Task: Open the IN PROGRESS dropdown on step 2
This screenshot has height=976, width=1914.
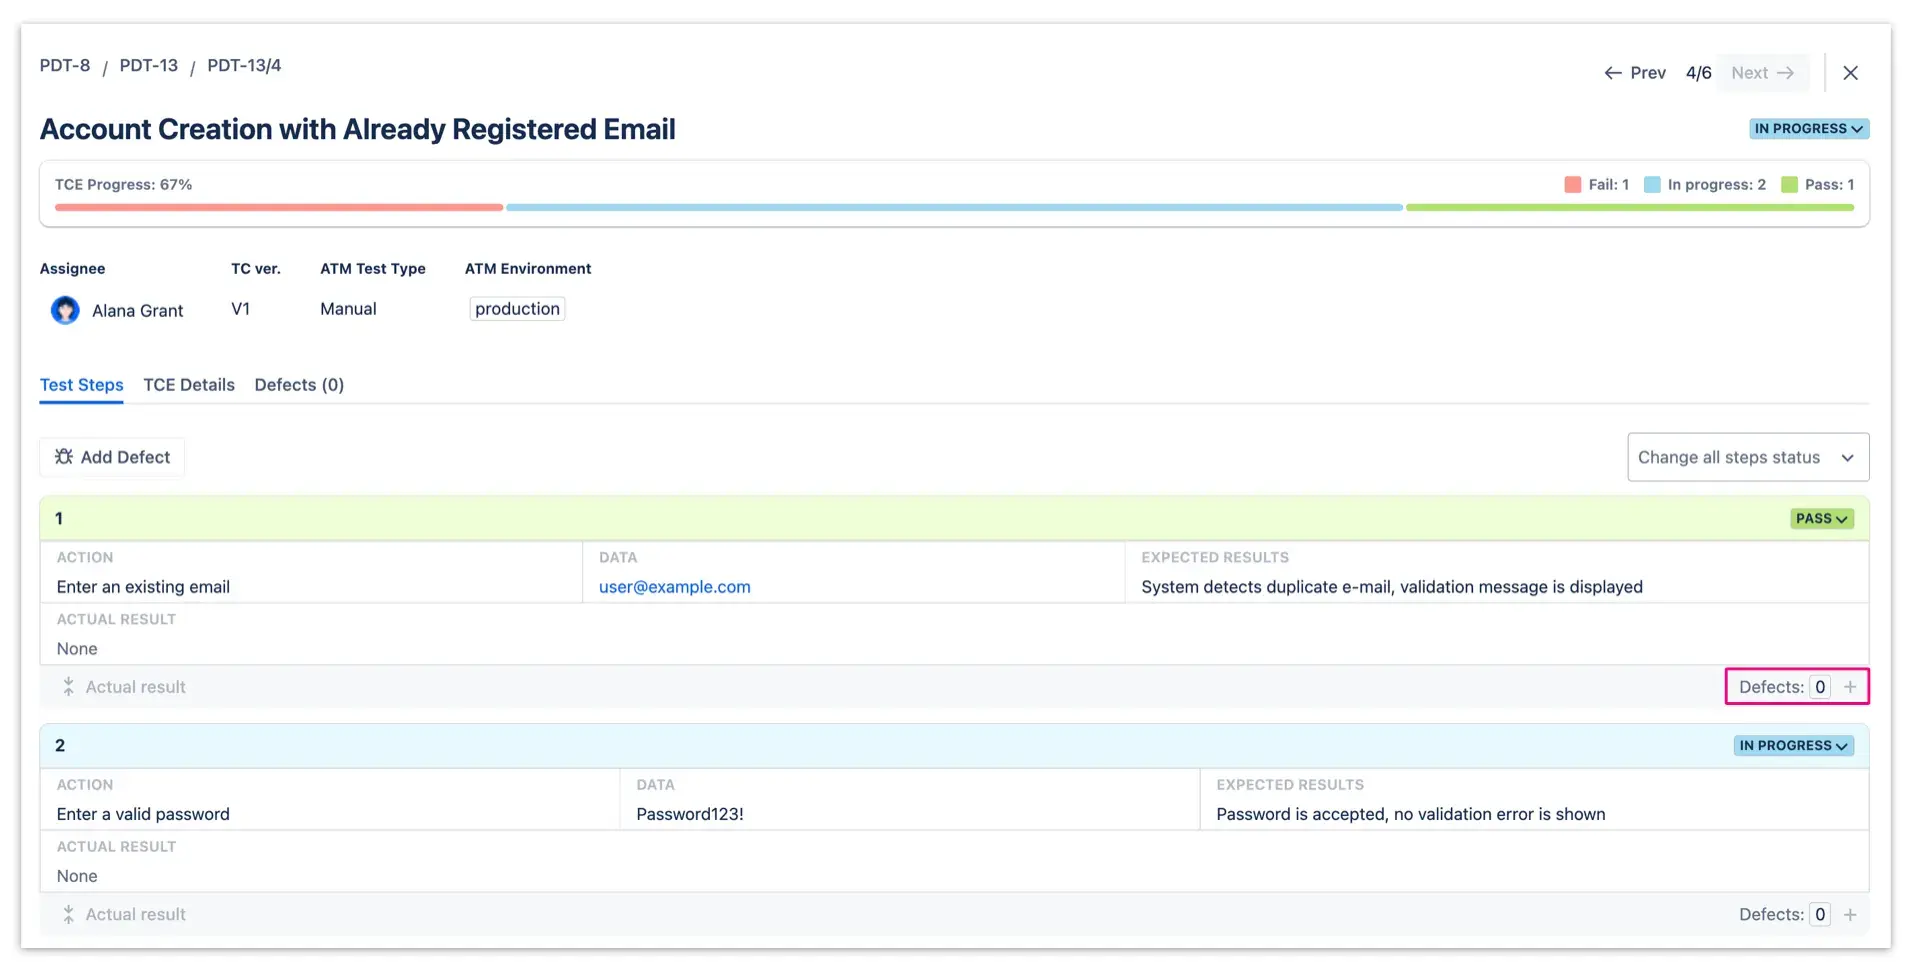Action: [1793, 745]
